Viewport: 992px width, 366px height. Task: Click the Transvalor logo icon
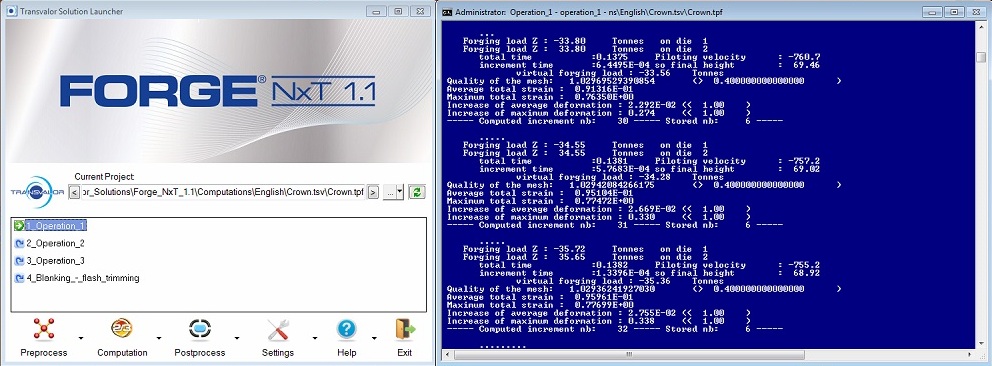point(37,193)
